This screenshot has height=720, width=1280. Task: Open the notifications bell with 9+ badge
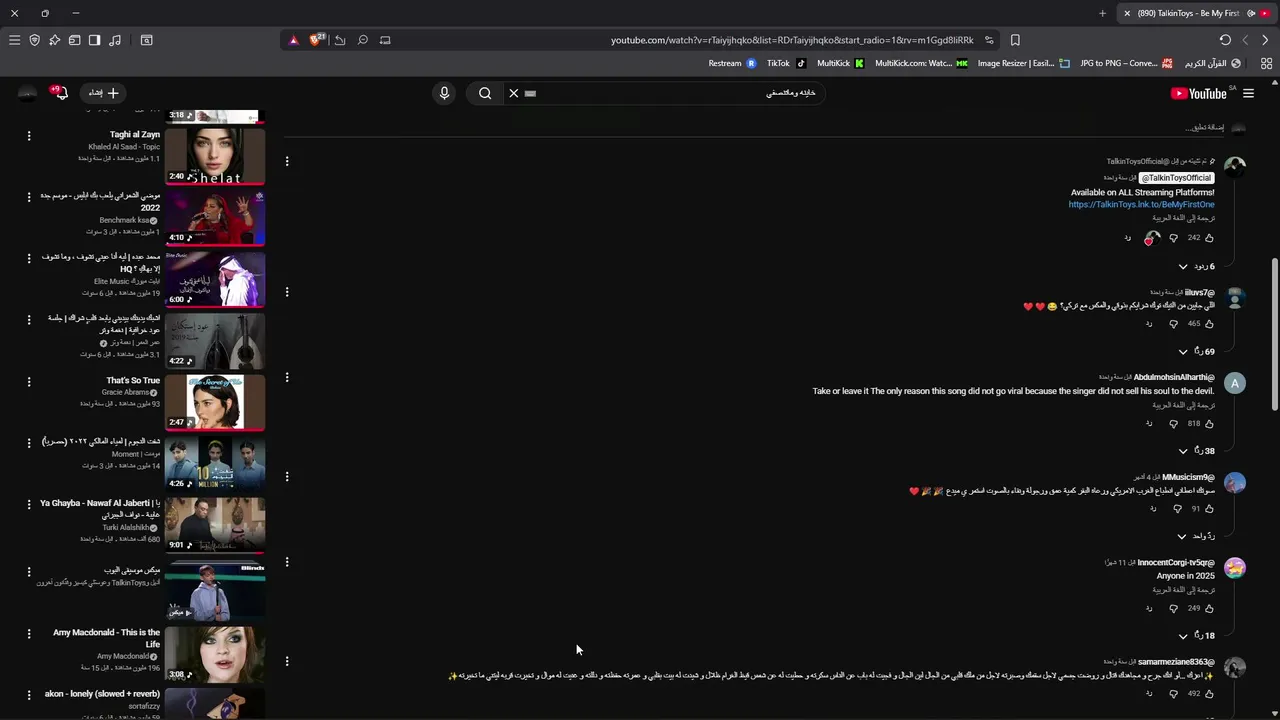coord(61,93)
